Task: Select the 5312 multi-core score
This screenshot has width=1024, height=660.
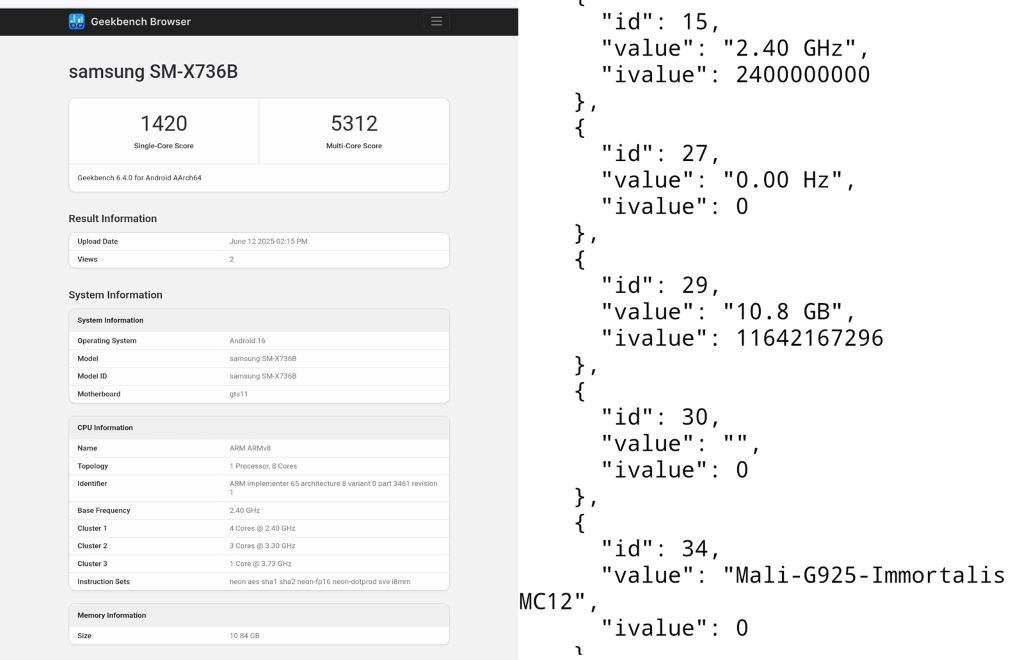Action: pyautogui.click(x=354, y=123)
